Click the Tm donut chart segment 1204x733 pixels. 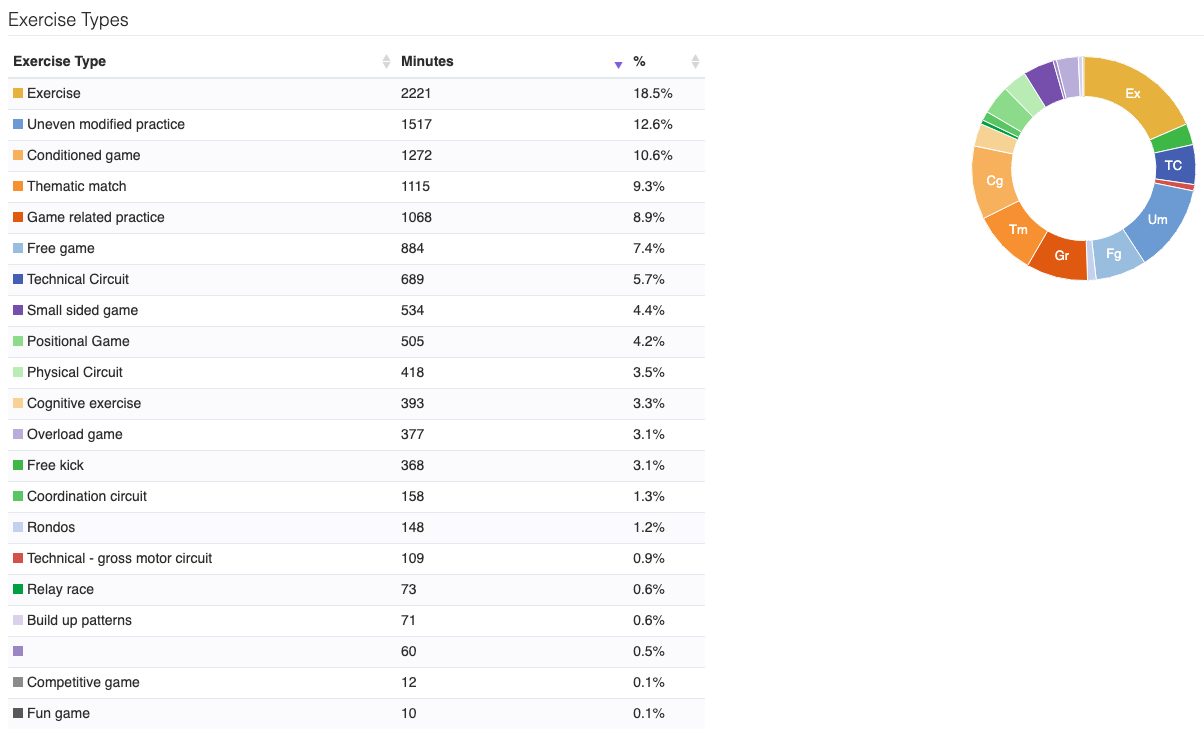[1018, 230]
